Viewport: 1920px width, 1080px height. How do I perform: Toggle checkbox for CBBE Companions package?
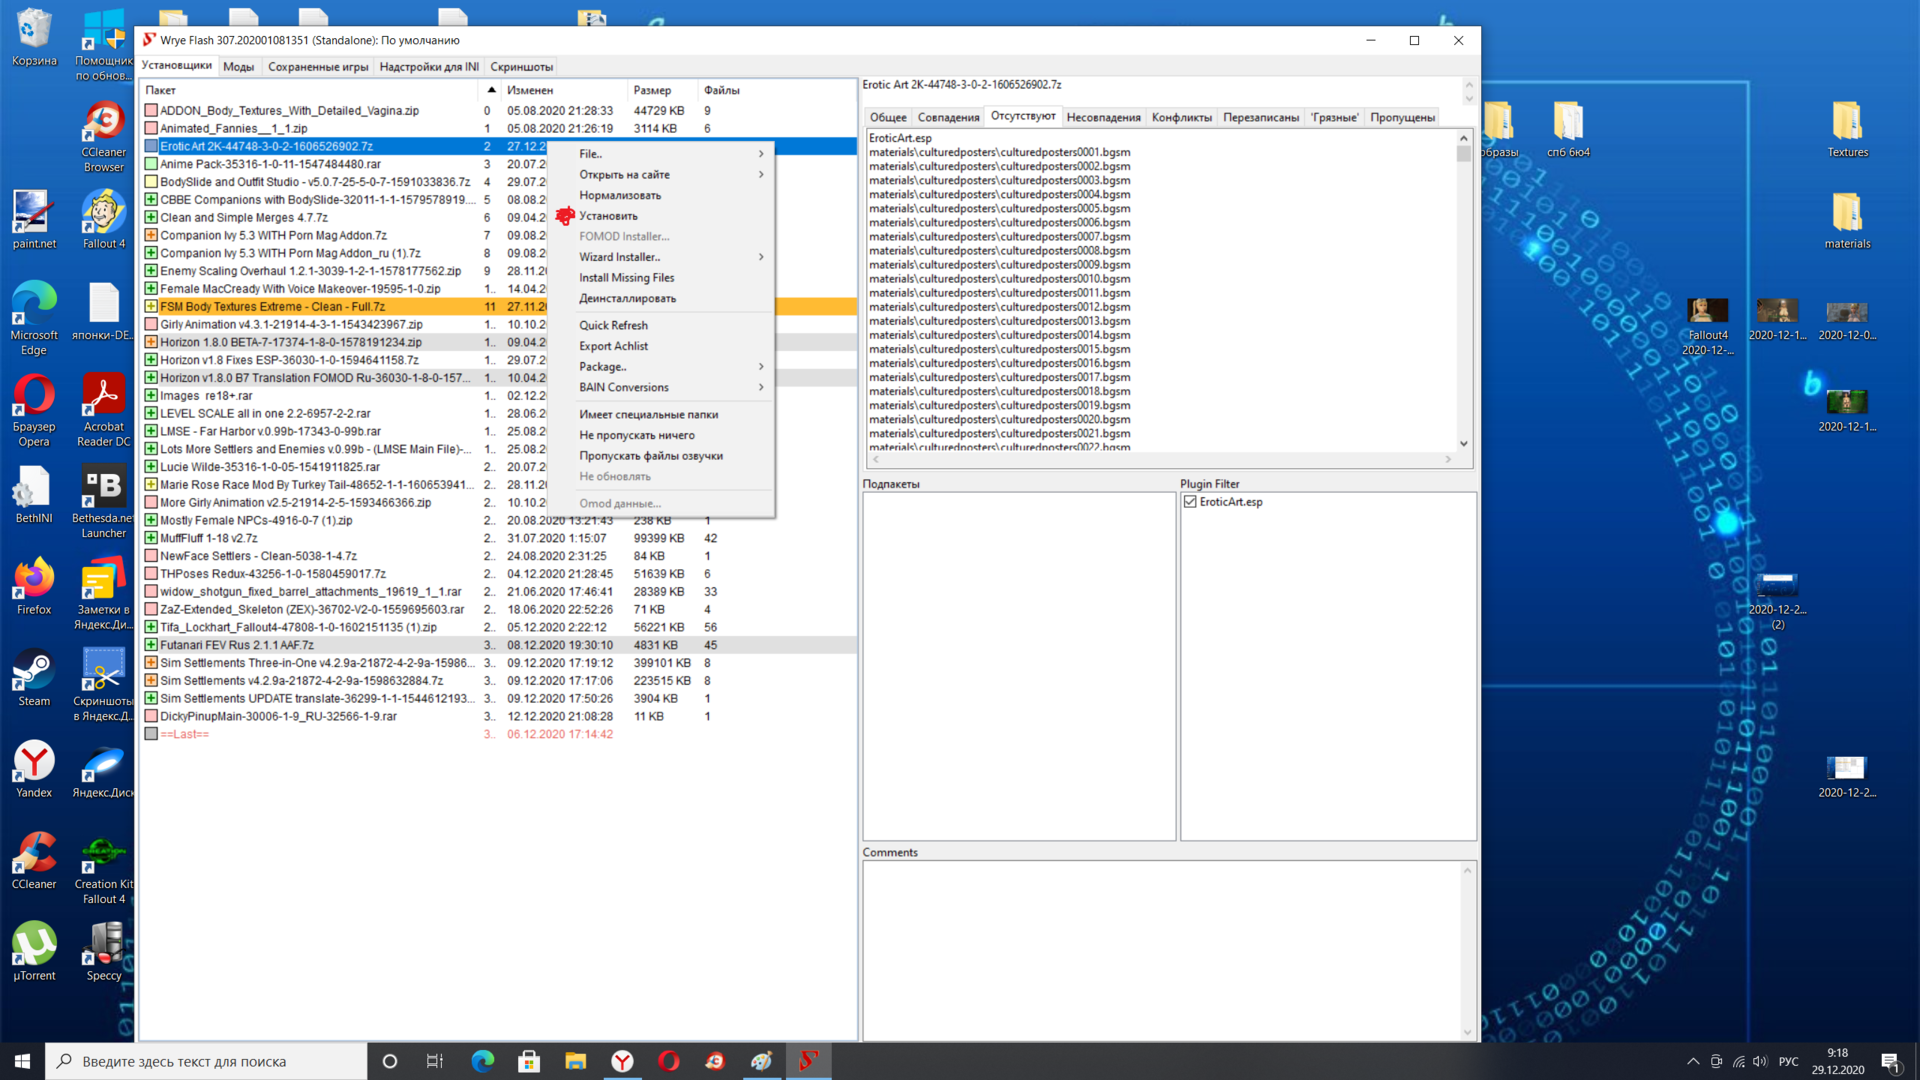[151, 200]
